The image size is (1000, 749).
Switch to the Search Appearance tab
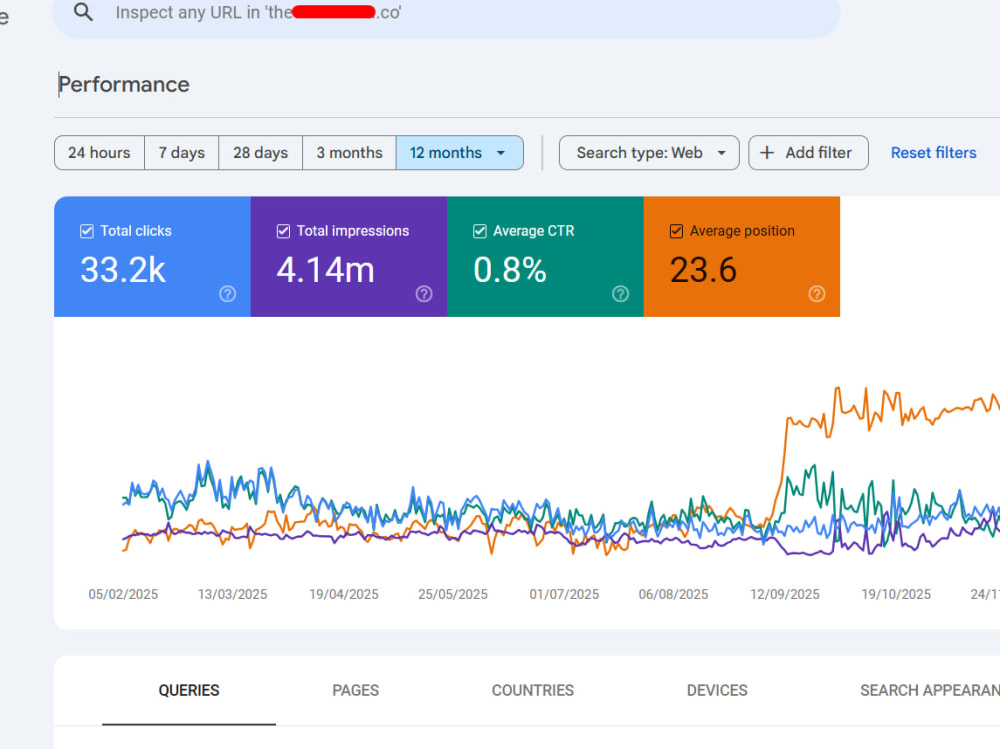pos(929,690)
